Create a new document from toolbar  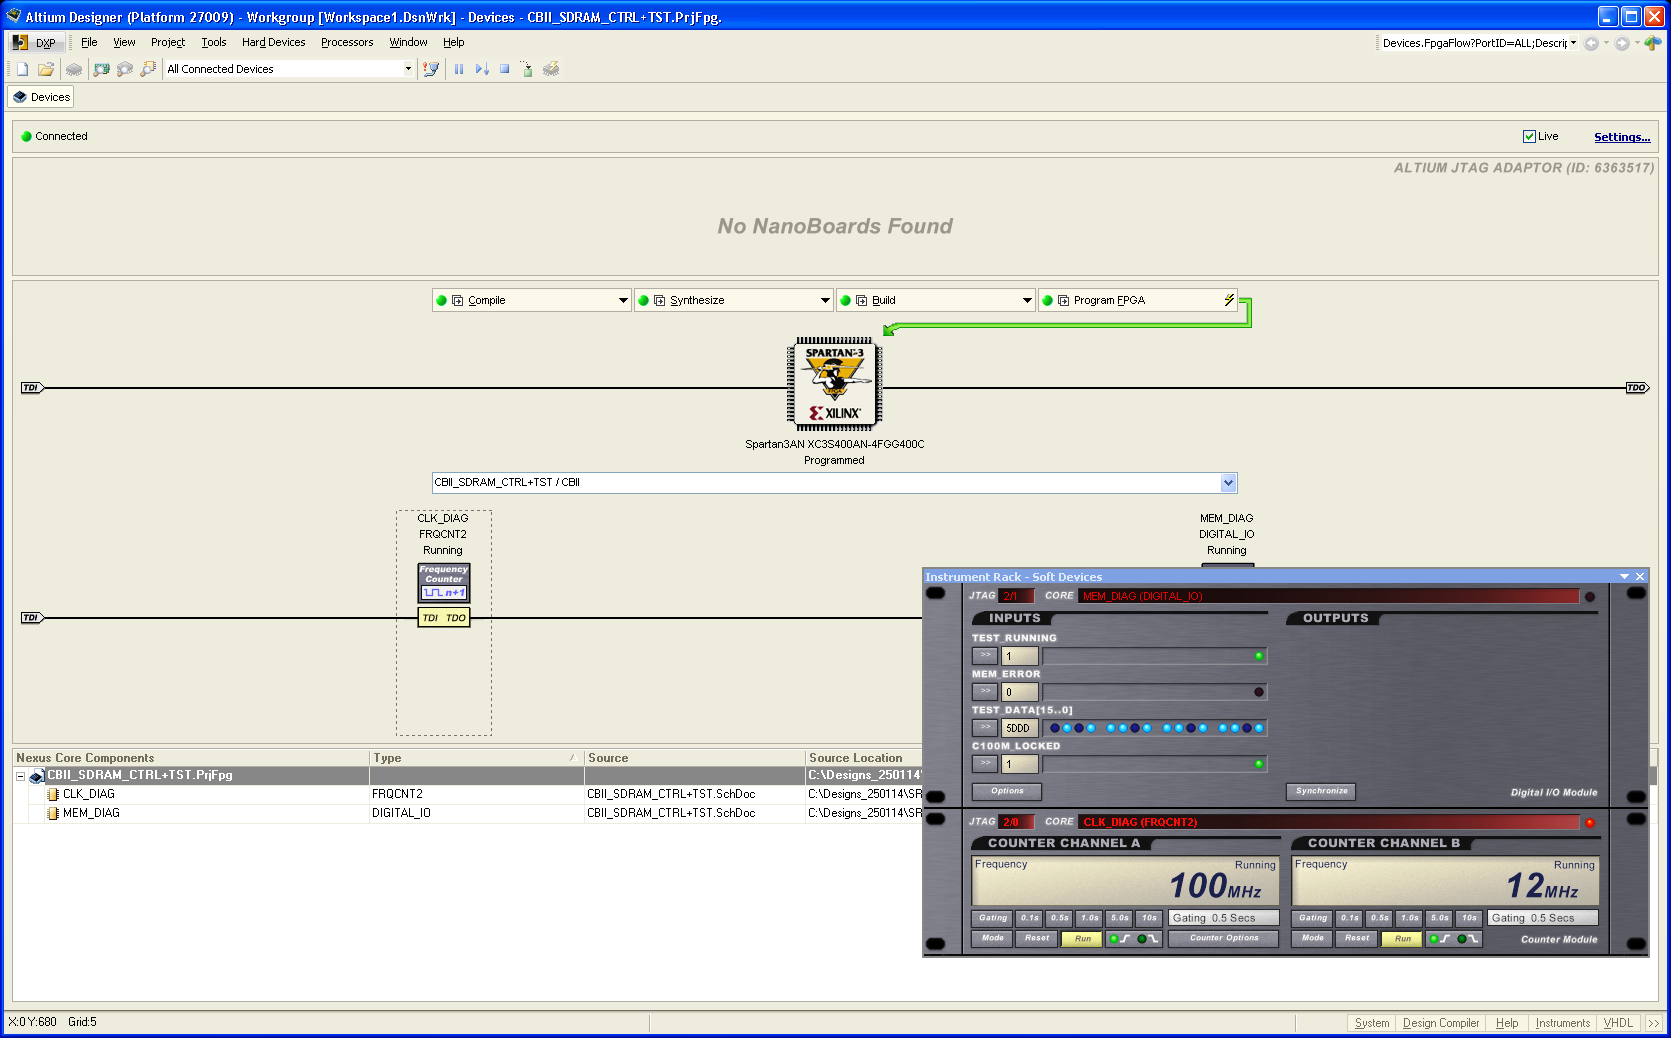point(22,69)
